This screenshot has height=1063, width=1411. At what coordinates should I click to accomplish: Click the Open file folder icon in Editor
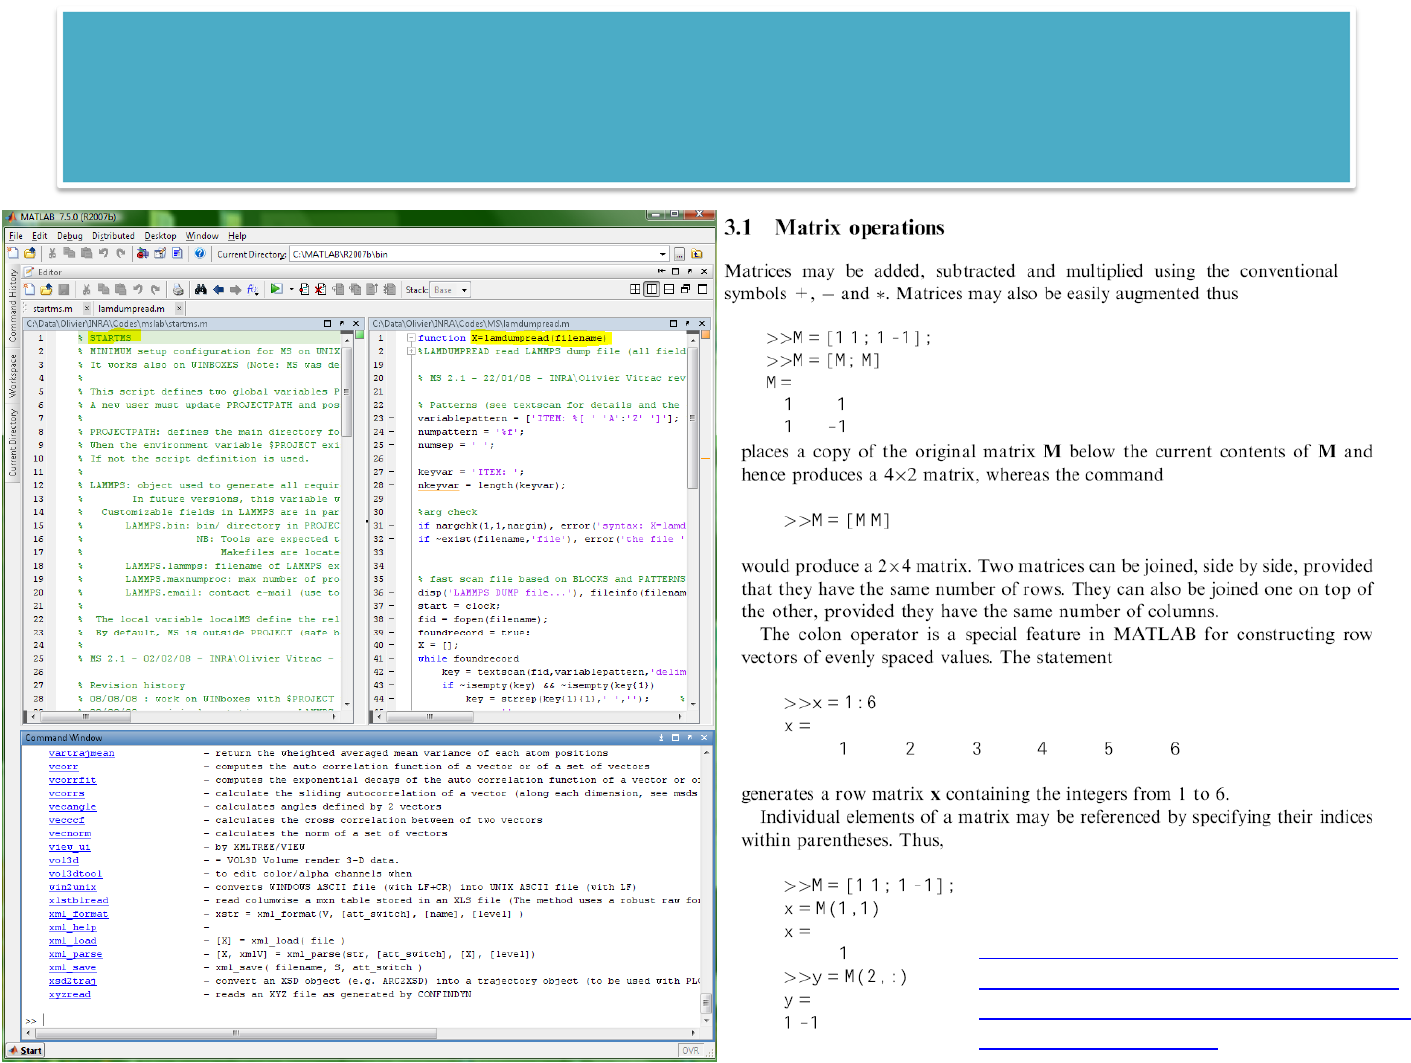tap(46, 290)
